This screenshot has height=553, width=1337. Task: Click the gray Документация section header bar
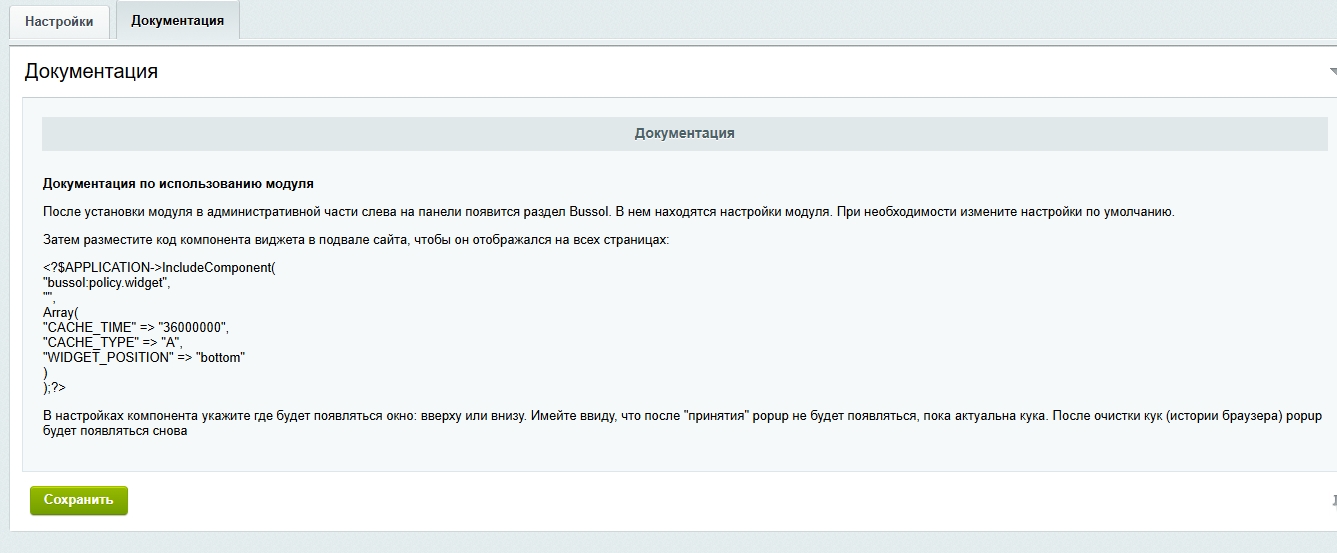[x=684, y=133]
